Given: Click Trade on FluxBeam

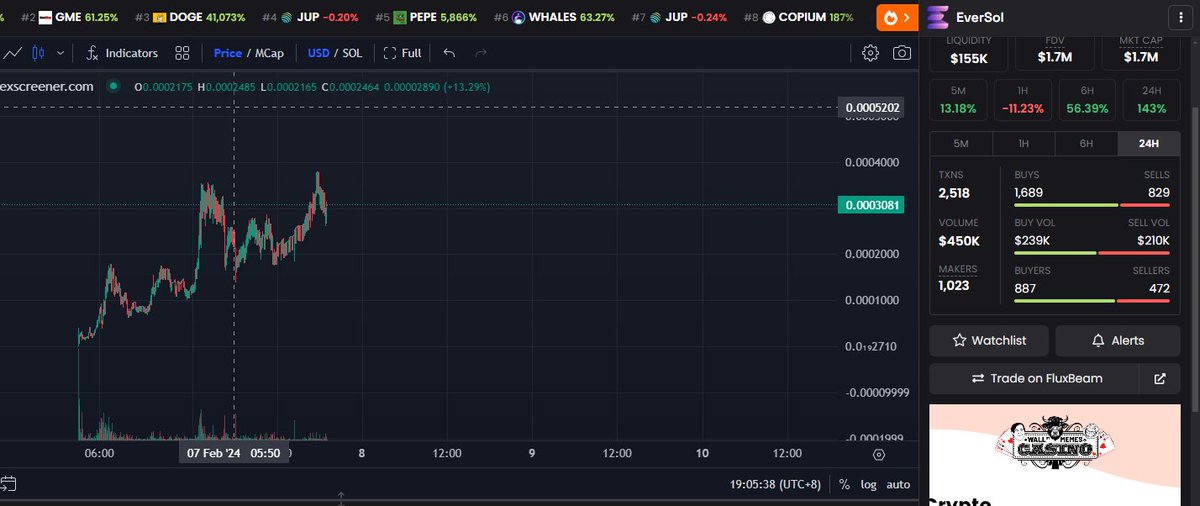Looking at the screenshot, I should (1035, 379).
